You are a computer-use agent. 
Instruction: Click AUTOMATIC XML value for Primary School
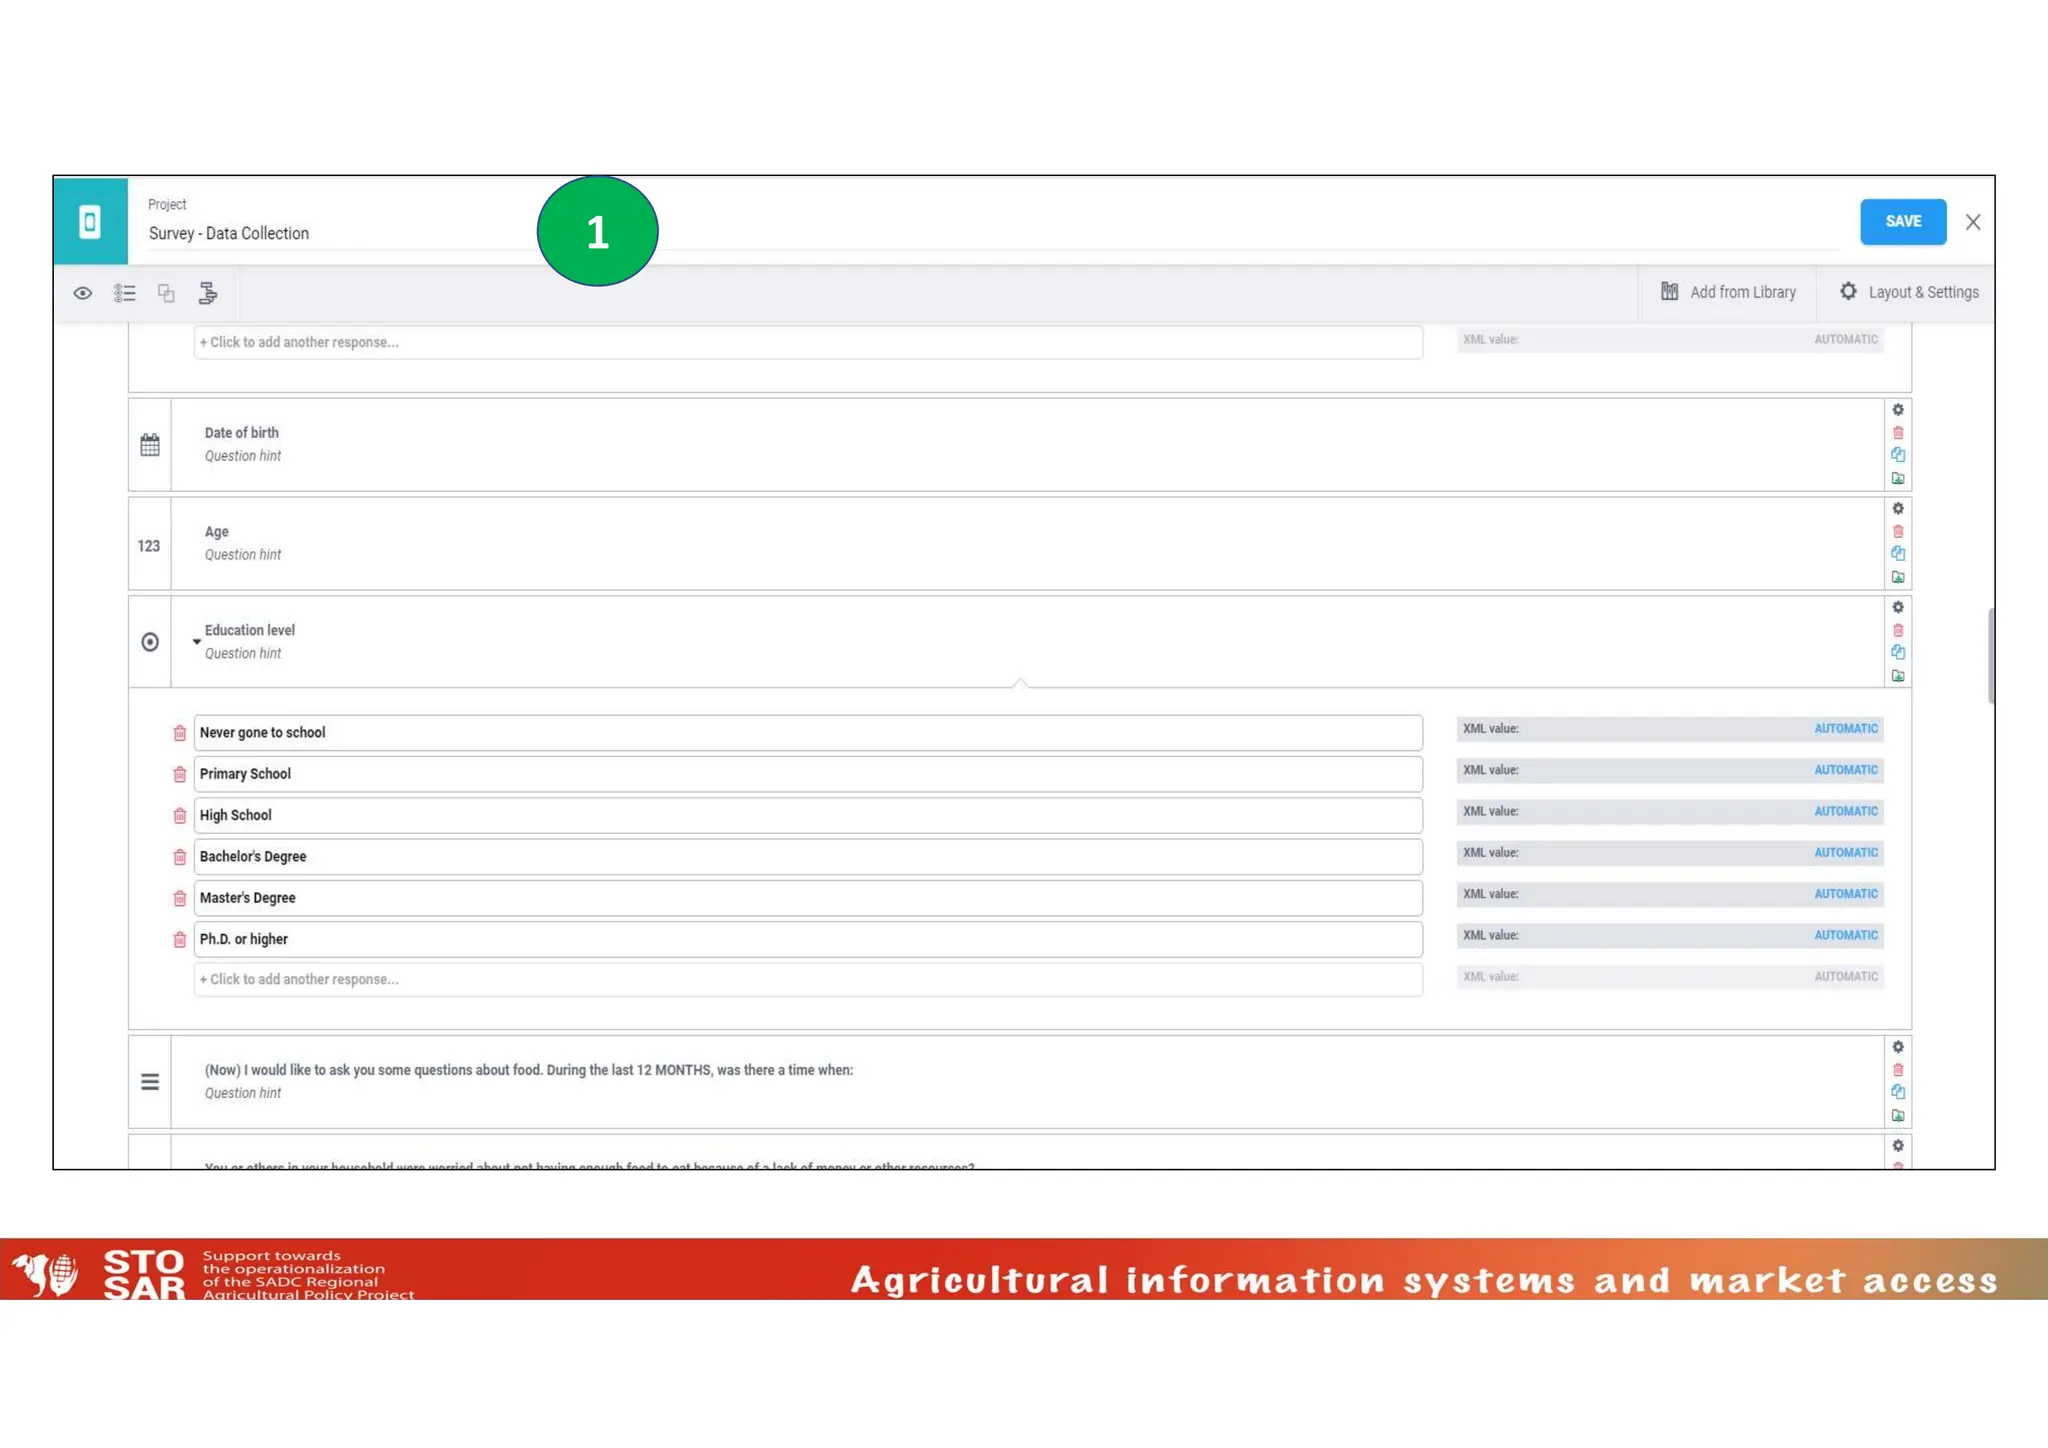pyautogui.click(x=1845, y=770)
